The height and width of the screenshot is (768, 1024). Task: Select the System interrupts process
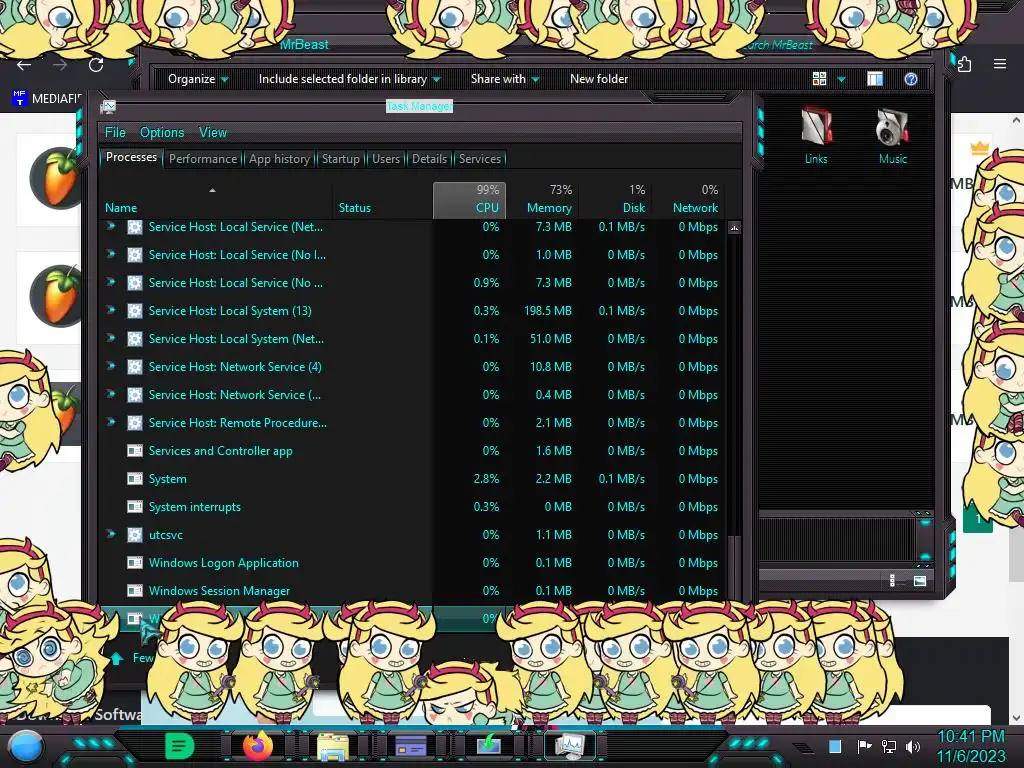point(413,507)
